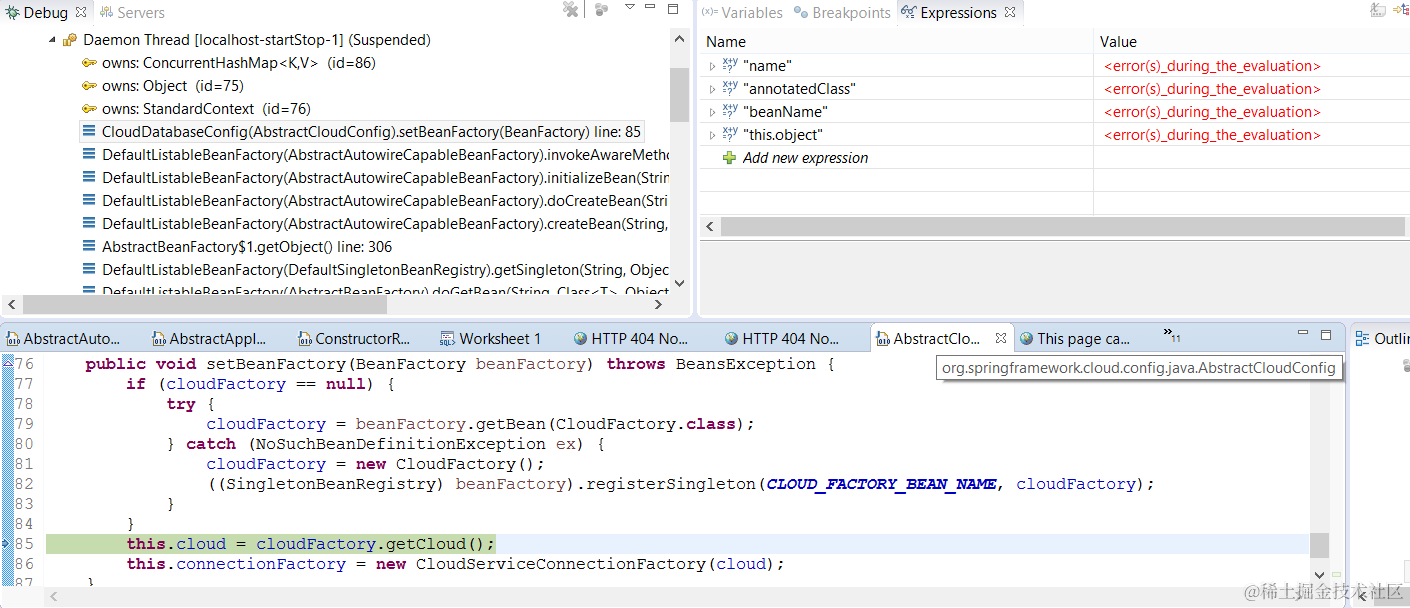Viewport: 1410px width, 608px height.
Task: Switch to the Servers tab
Action: coord(132,13)
